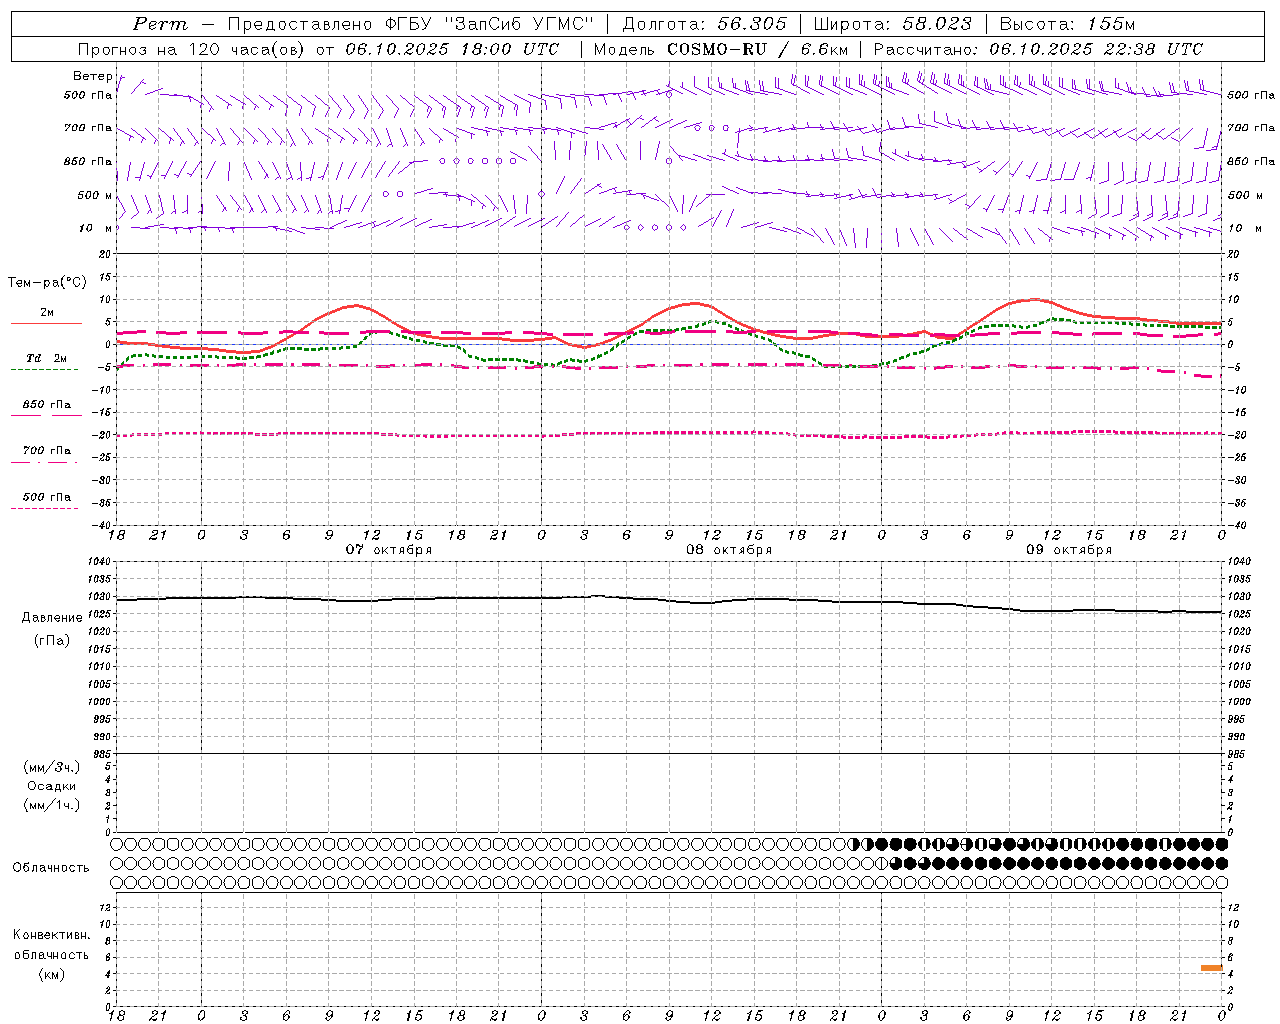Click the "09 октября" date label

pyautogui.click(x=1068, y=550)
